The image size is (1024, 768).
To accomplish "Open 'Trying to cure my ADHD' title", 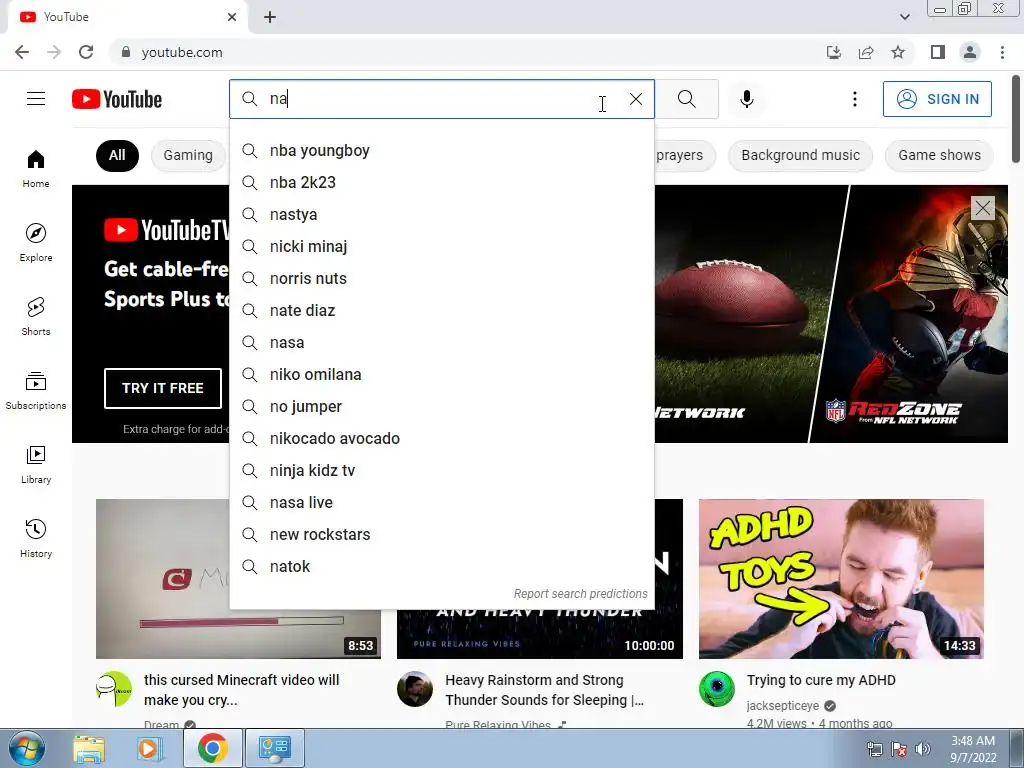I will pyautogui.click(x=821, y=680).
